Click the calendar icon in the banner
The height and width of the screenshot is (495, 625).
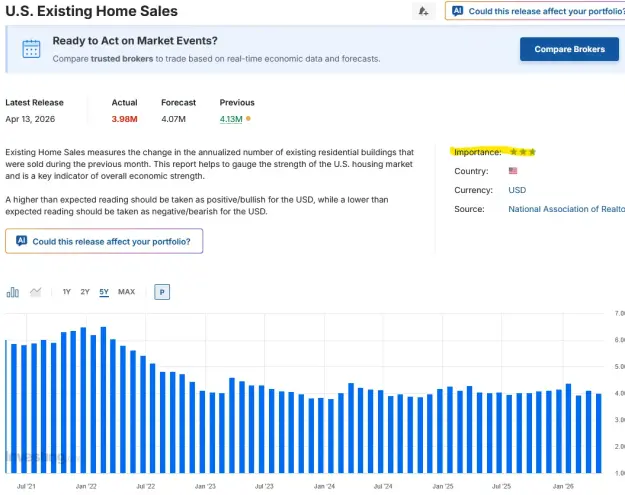tap(31, 49)
